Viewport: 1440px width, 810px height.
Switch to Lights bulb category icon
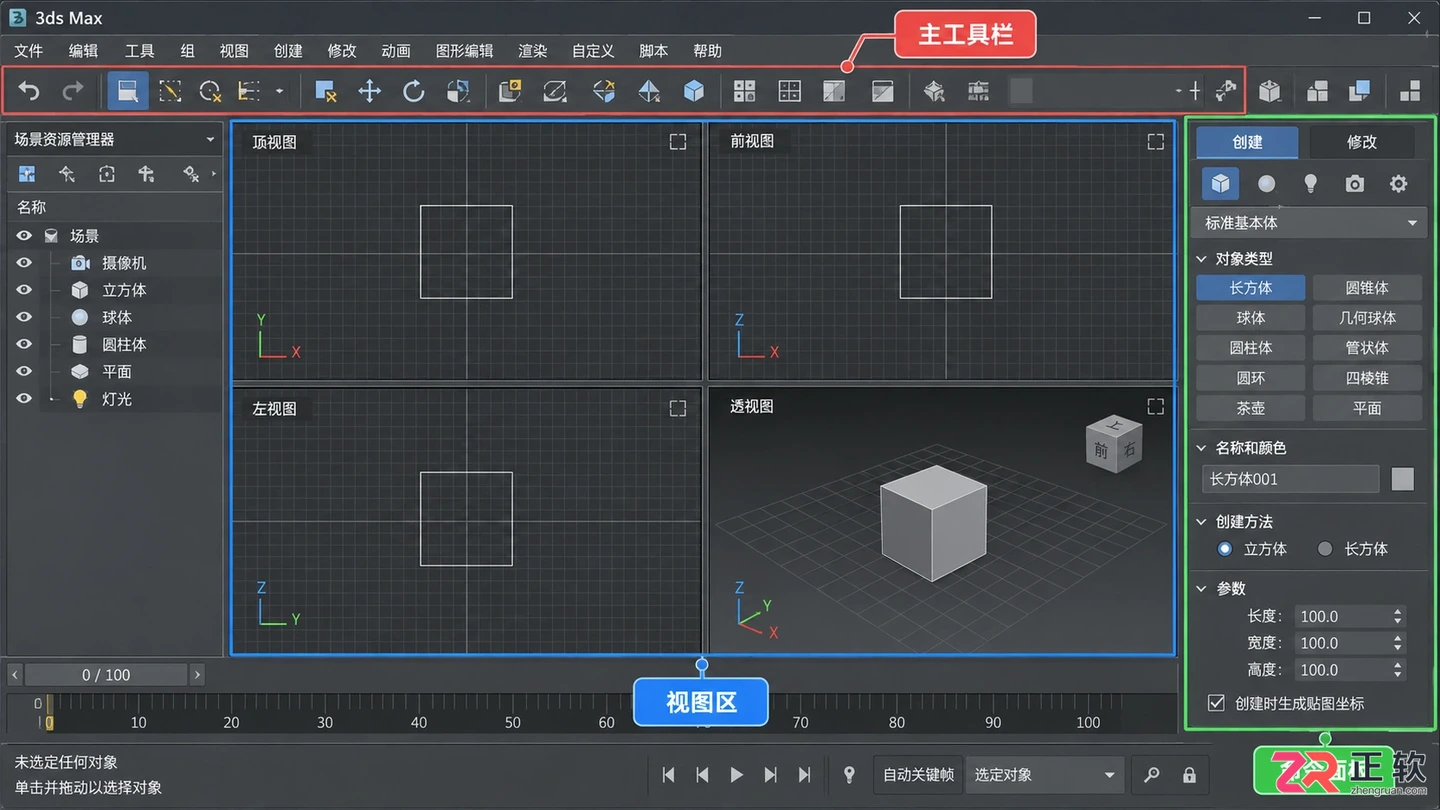click(x=1310, y=184)
